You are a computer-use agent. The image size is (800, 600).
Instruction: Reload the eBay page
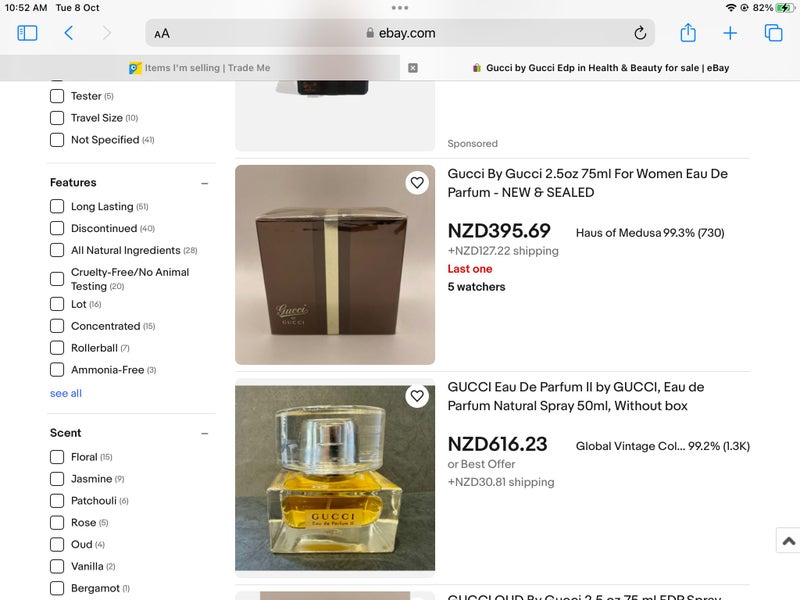pyautogui.click(x=640, y=33)
